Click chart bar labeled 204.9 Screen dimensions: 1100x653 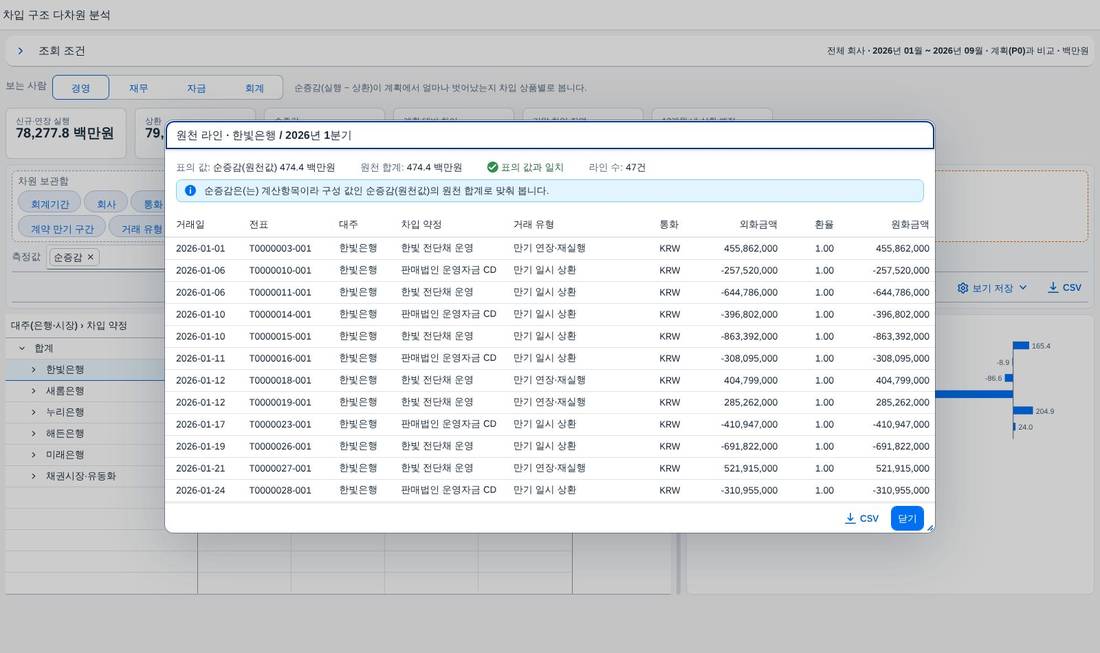(1024, 410)
